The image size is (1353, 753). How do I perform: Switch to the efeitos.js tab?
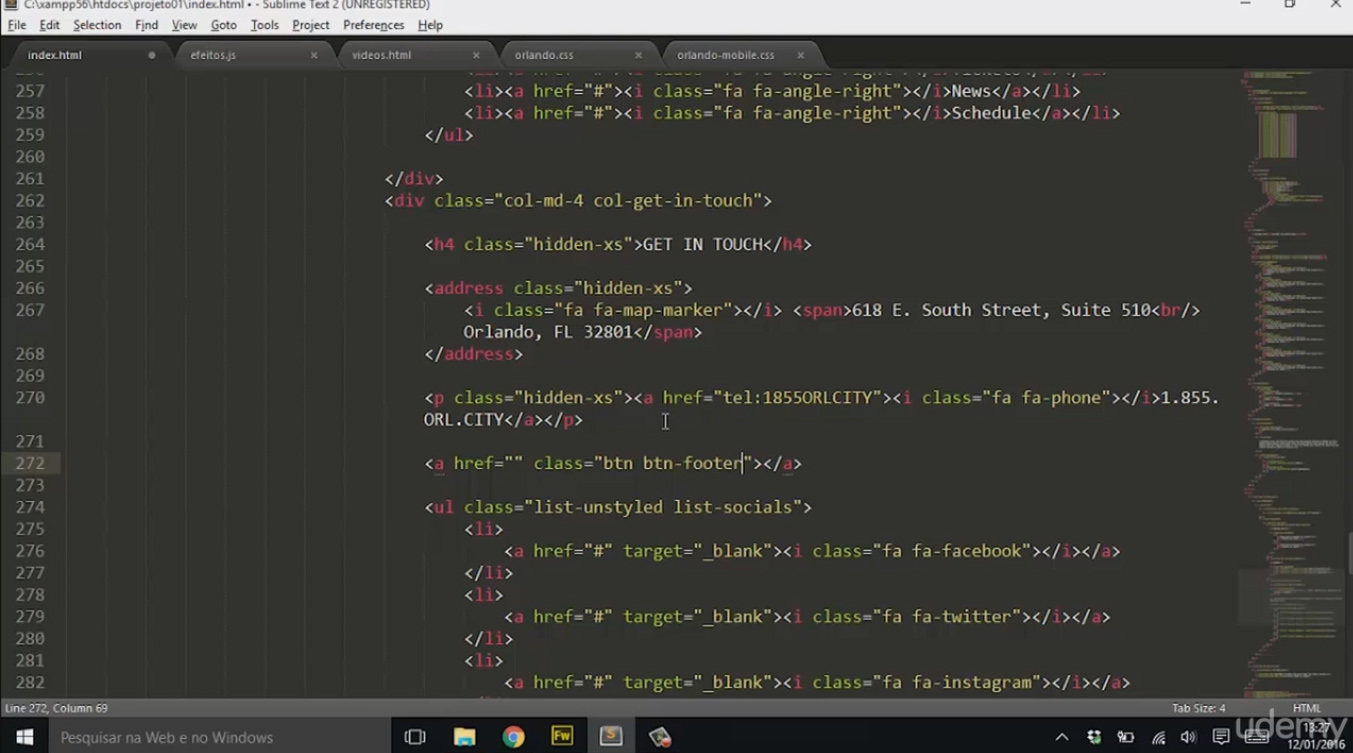click(x=250, y=55)
